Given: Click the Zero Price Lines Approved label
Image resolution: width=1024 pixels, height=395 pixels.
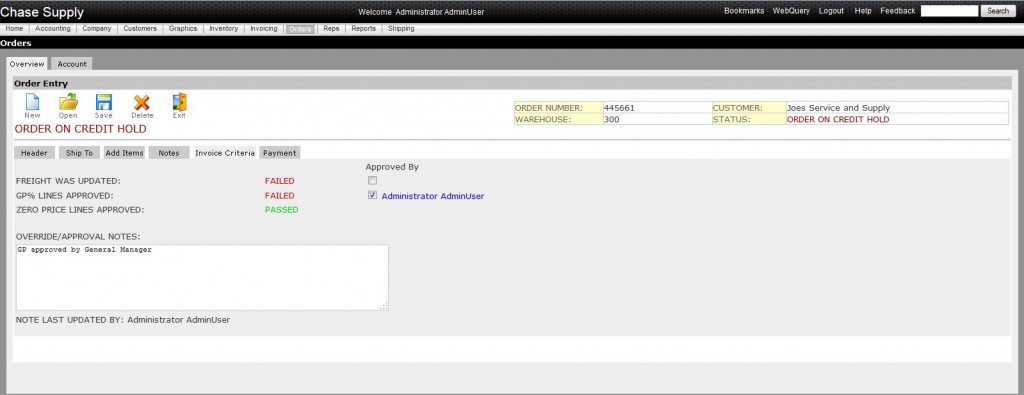Looking at the screenshot, I should 80,210.
